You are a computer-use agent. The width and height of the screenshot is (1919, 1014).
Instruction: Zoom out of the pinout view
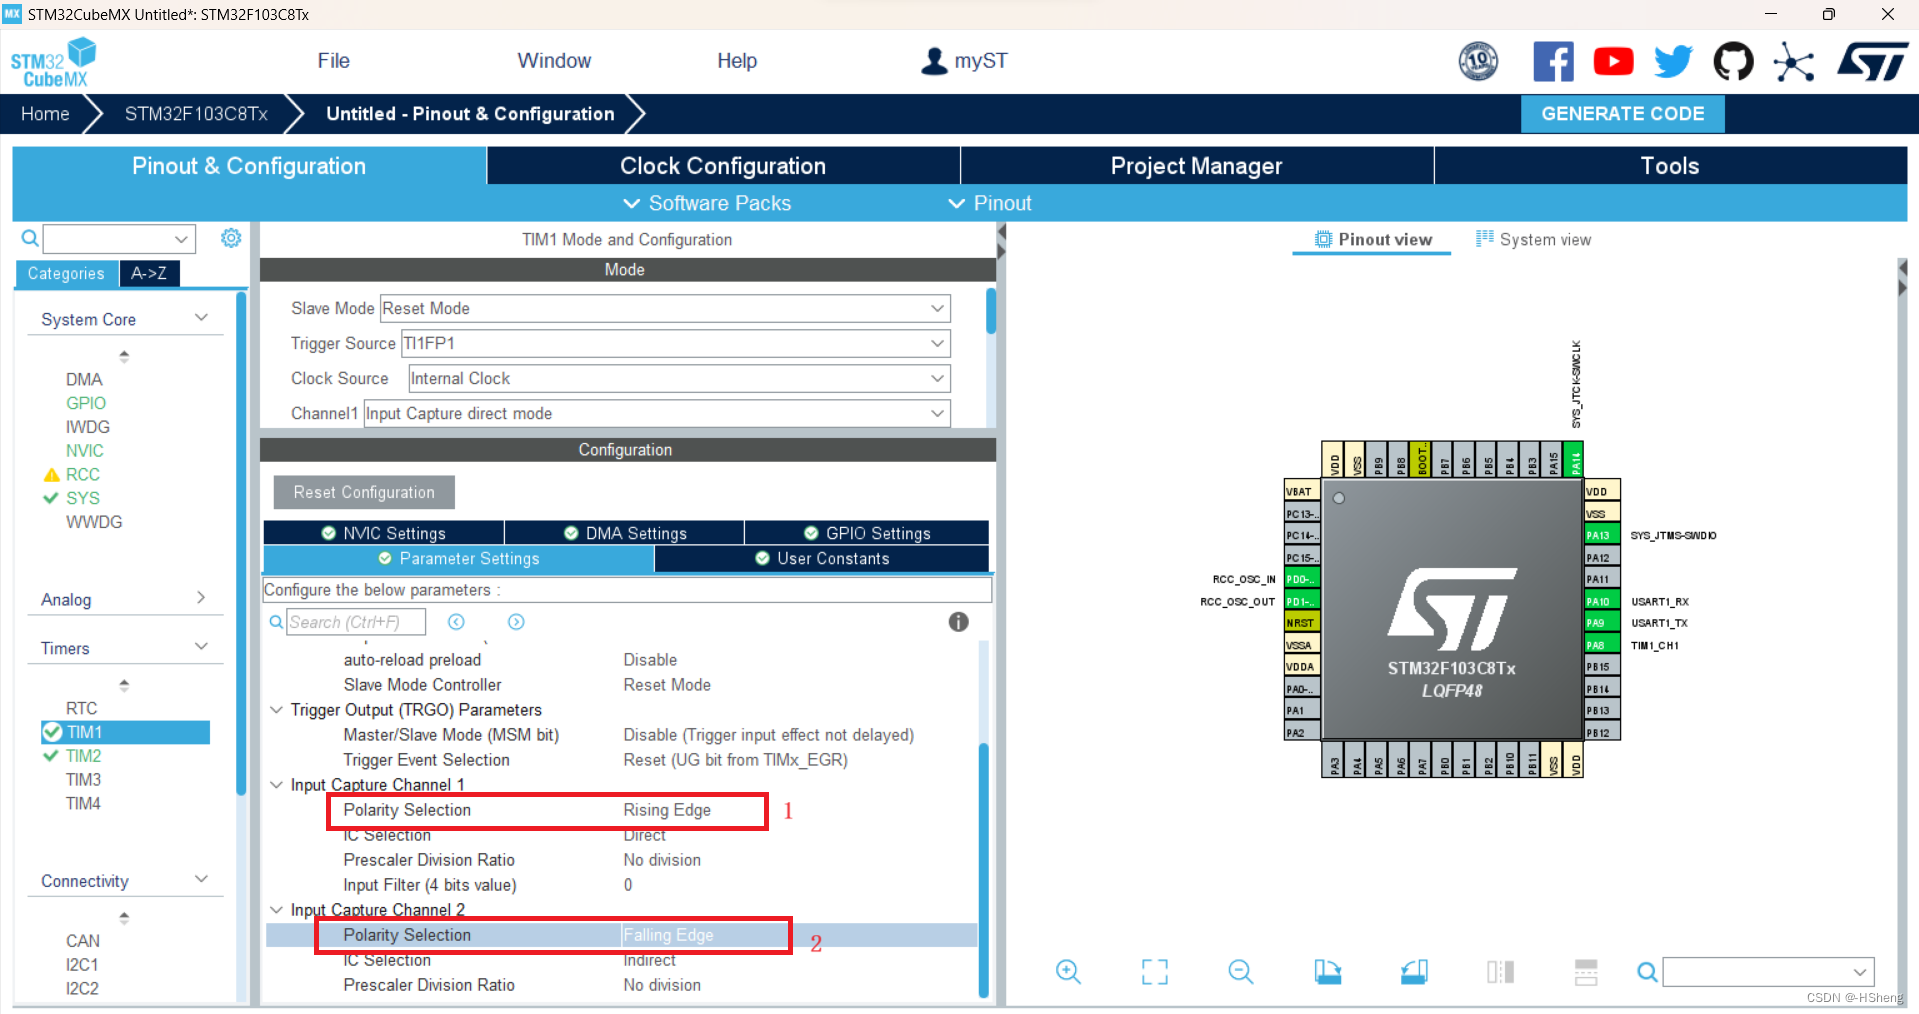[1241, 971]
